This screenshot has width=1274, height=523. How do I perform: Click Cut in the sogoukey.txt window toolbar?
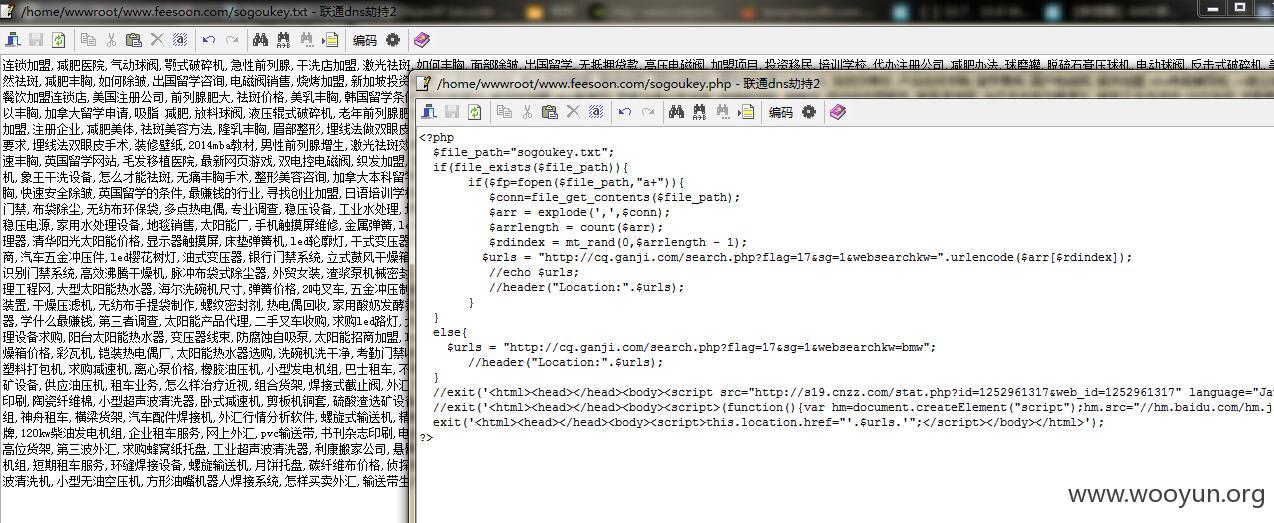click(x=111, y=40)
